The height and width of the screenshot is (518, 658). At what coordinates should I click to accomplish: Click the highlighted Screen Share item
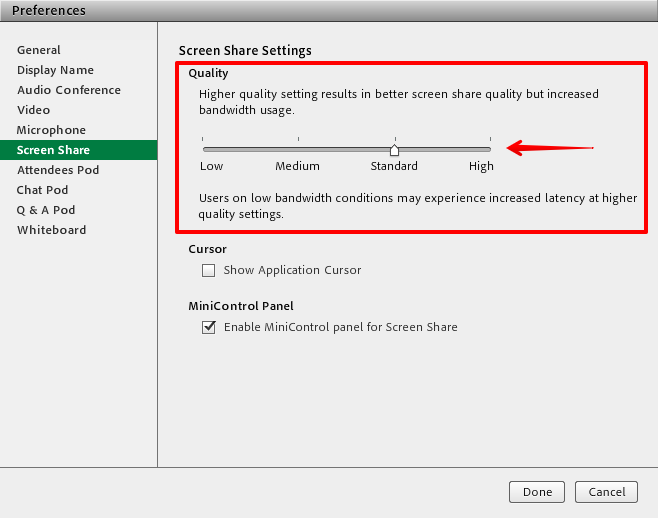[x=53, y=150]
